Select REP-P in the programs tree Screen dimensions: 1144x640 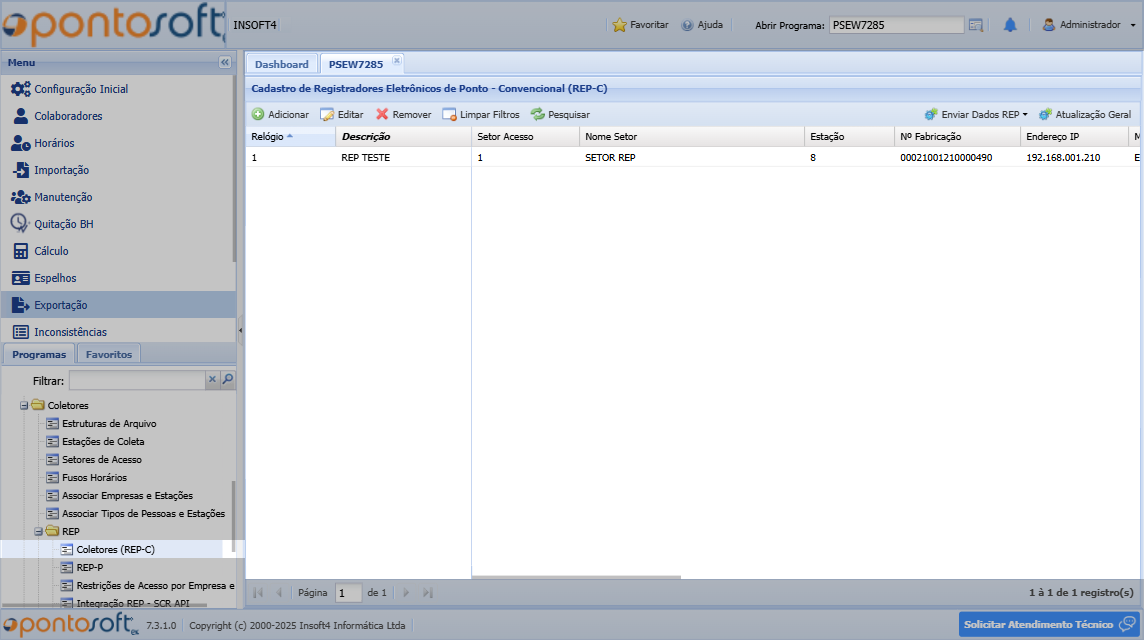[89, 568]
